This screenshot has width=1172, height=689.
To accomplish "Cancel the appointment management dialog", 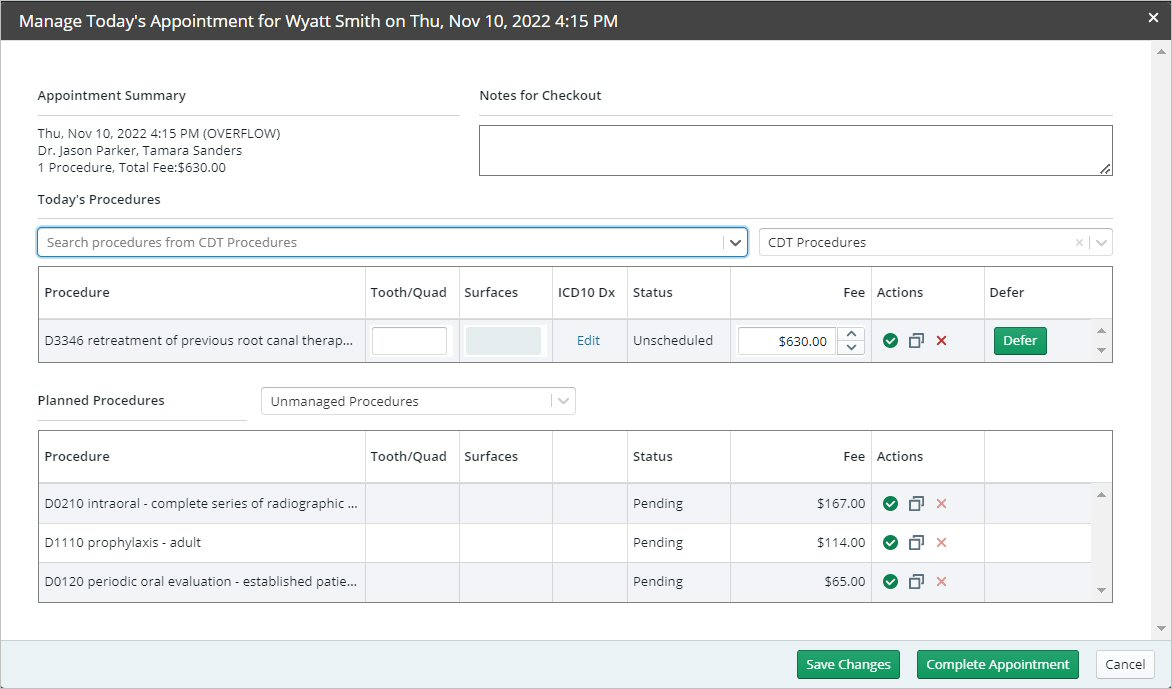I will [1125, 664].
